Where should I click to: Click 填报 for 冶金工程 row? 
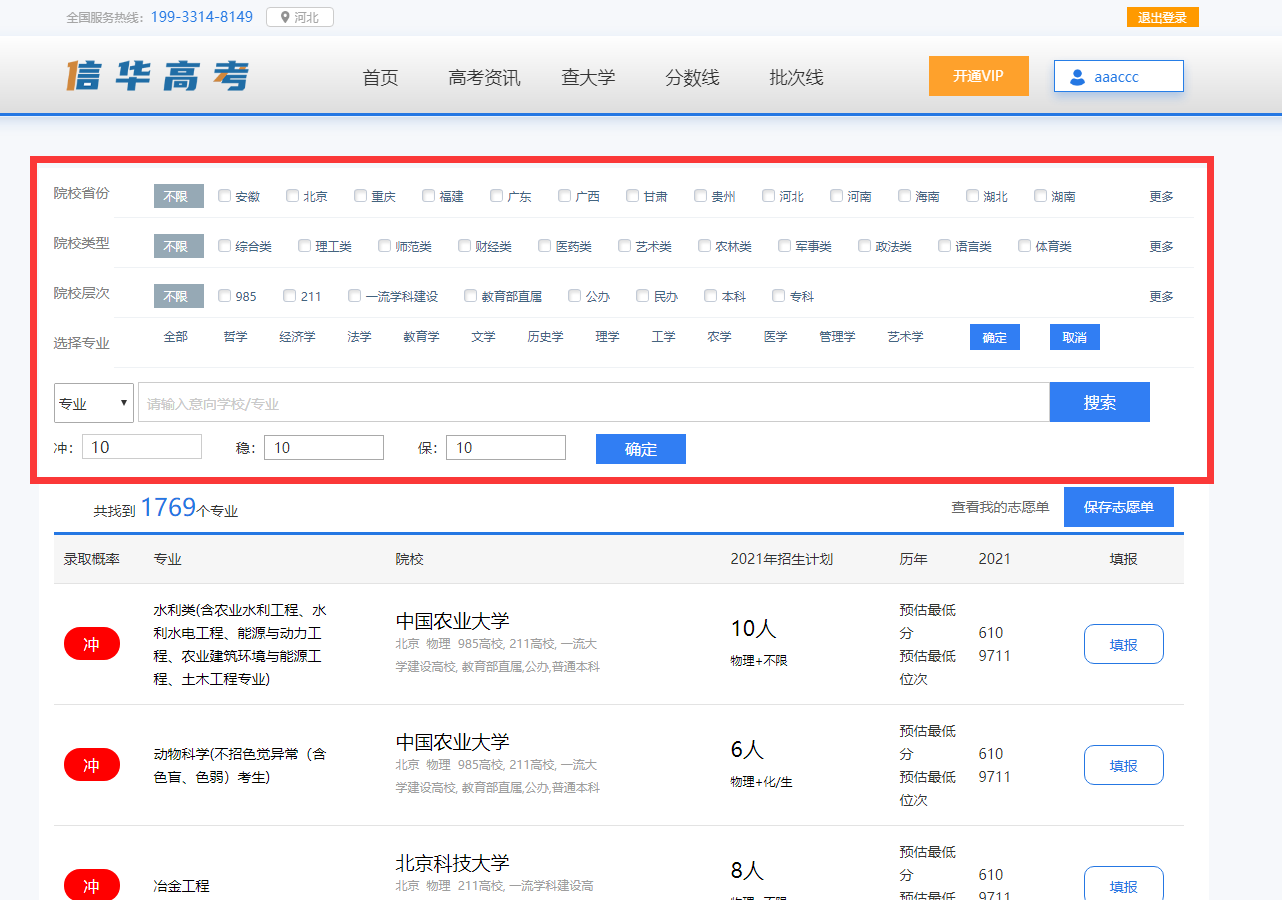pos(1124,883)
